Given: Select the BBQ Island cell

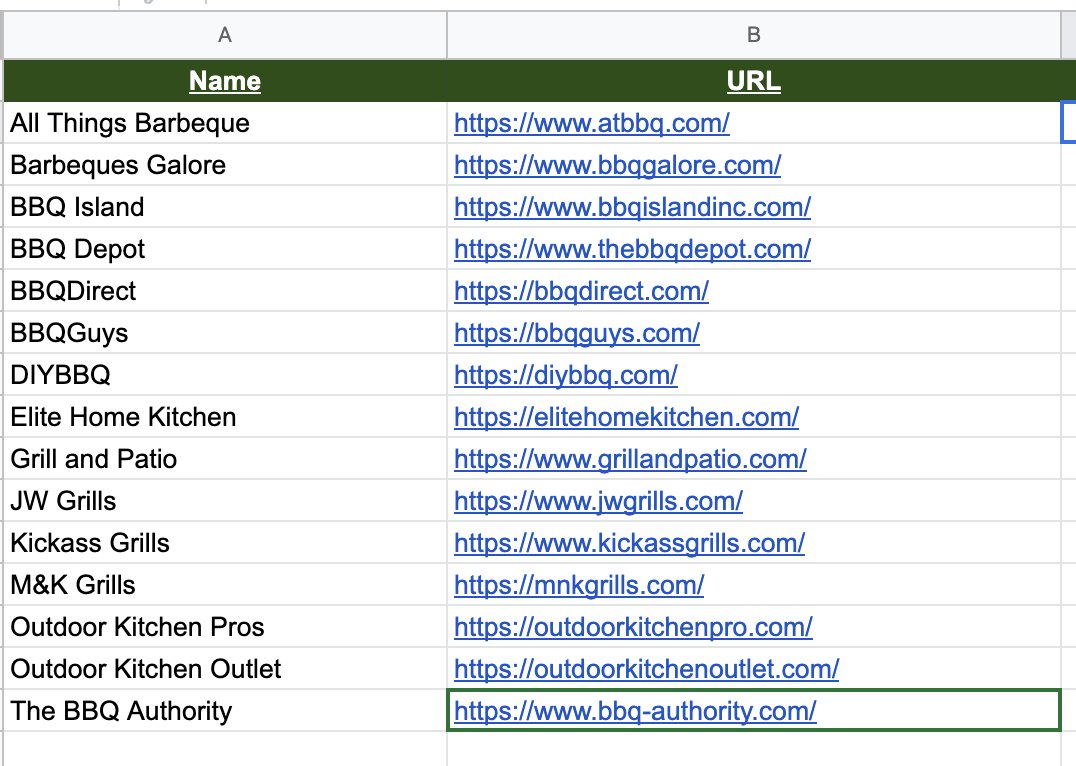Looking at the screenshot, I should coord(225,207).
